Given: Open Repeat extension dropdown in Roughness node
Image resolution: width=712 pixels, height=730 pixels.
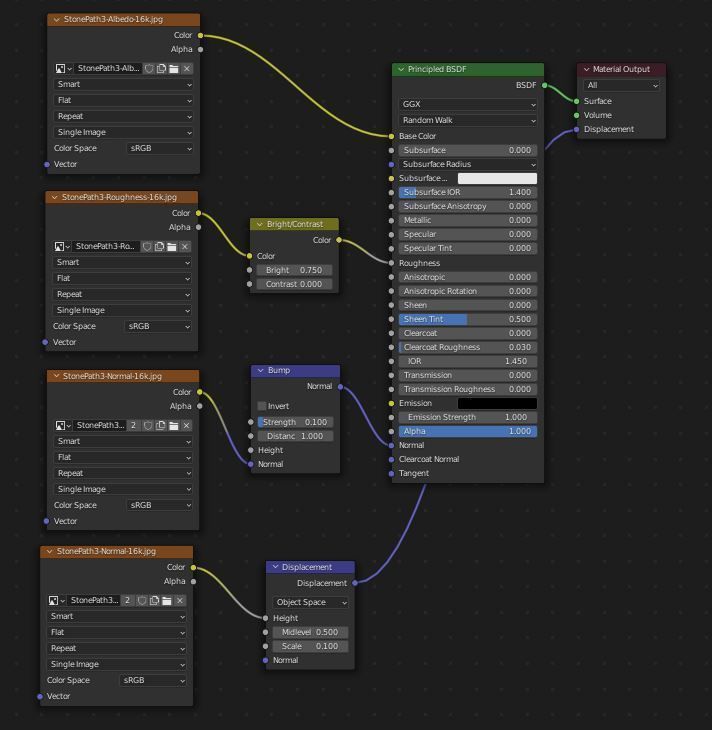Looking at the screenshot, I should (122, 294).
